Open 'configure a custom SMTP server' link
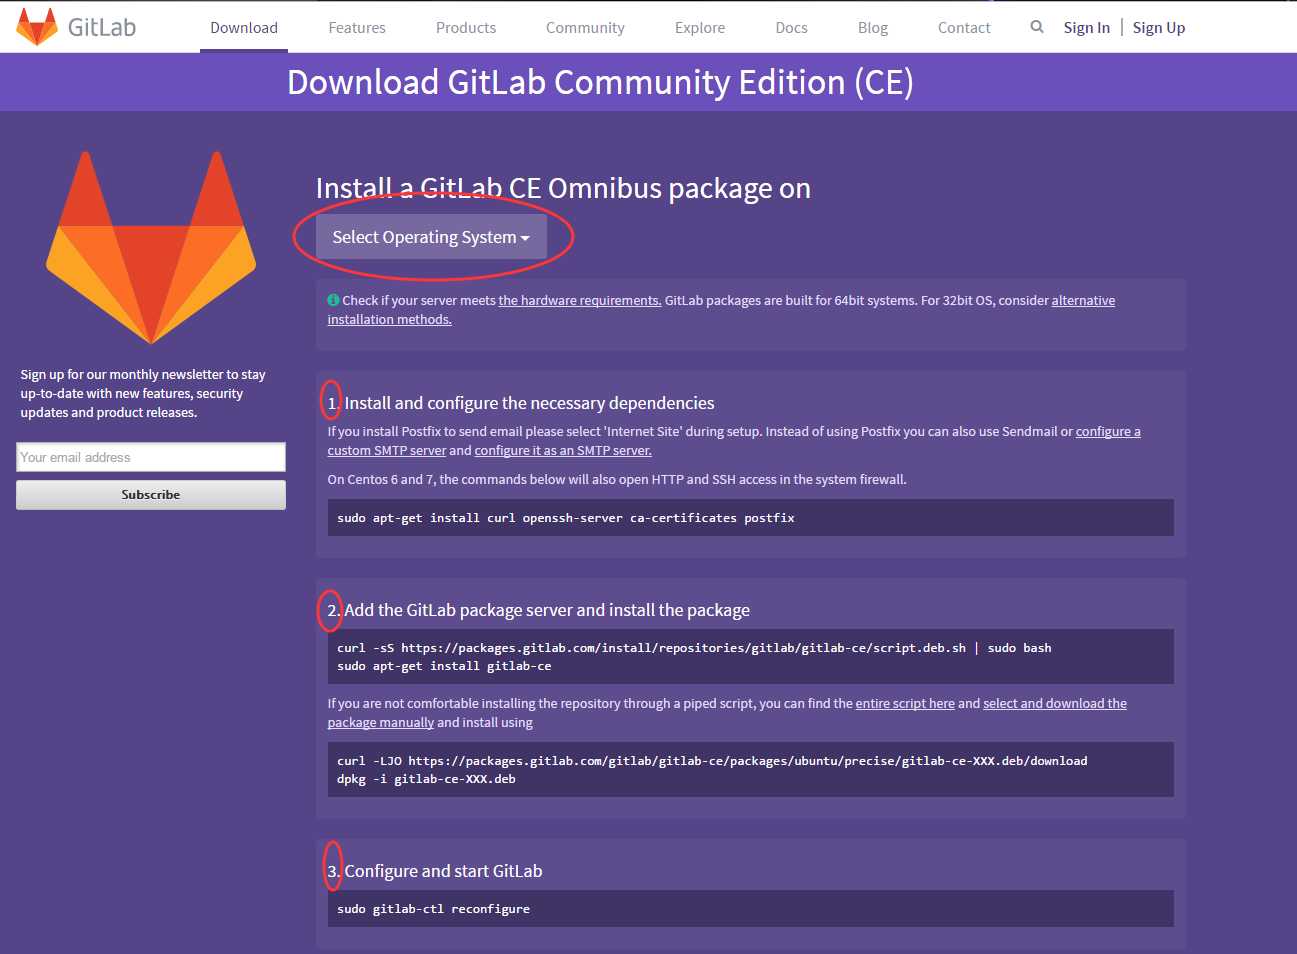Viewport: 1297px width, 954px height. [x=1108, y=431]
